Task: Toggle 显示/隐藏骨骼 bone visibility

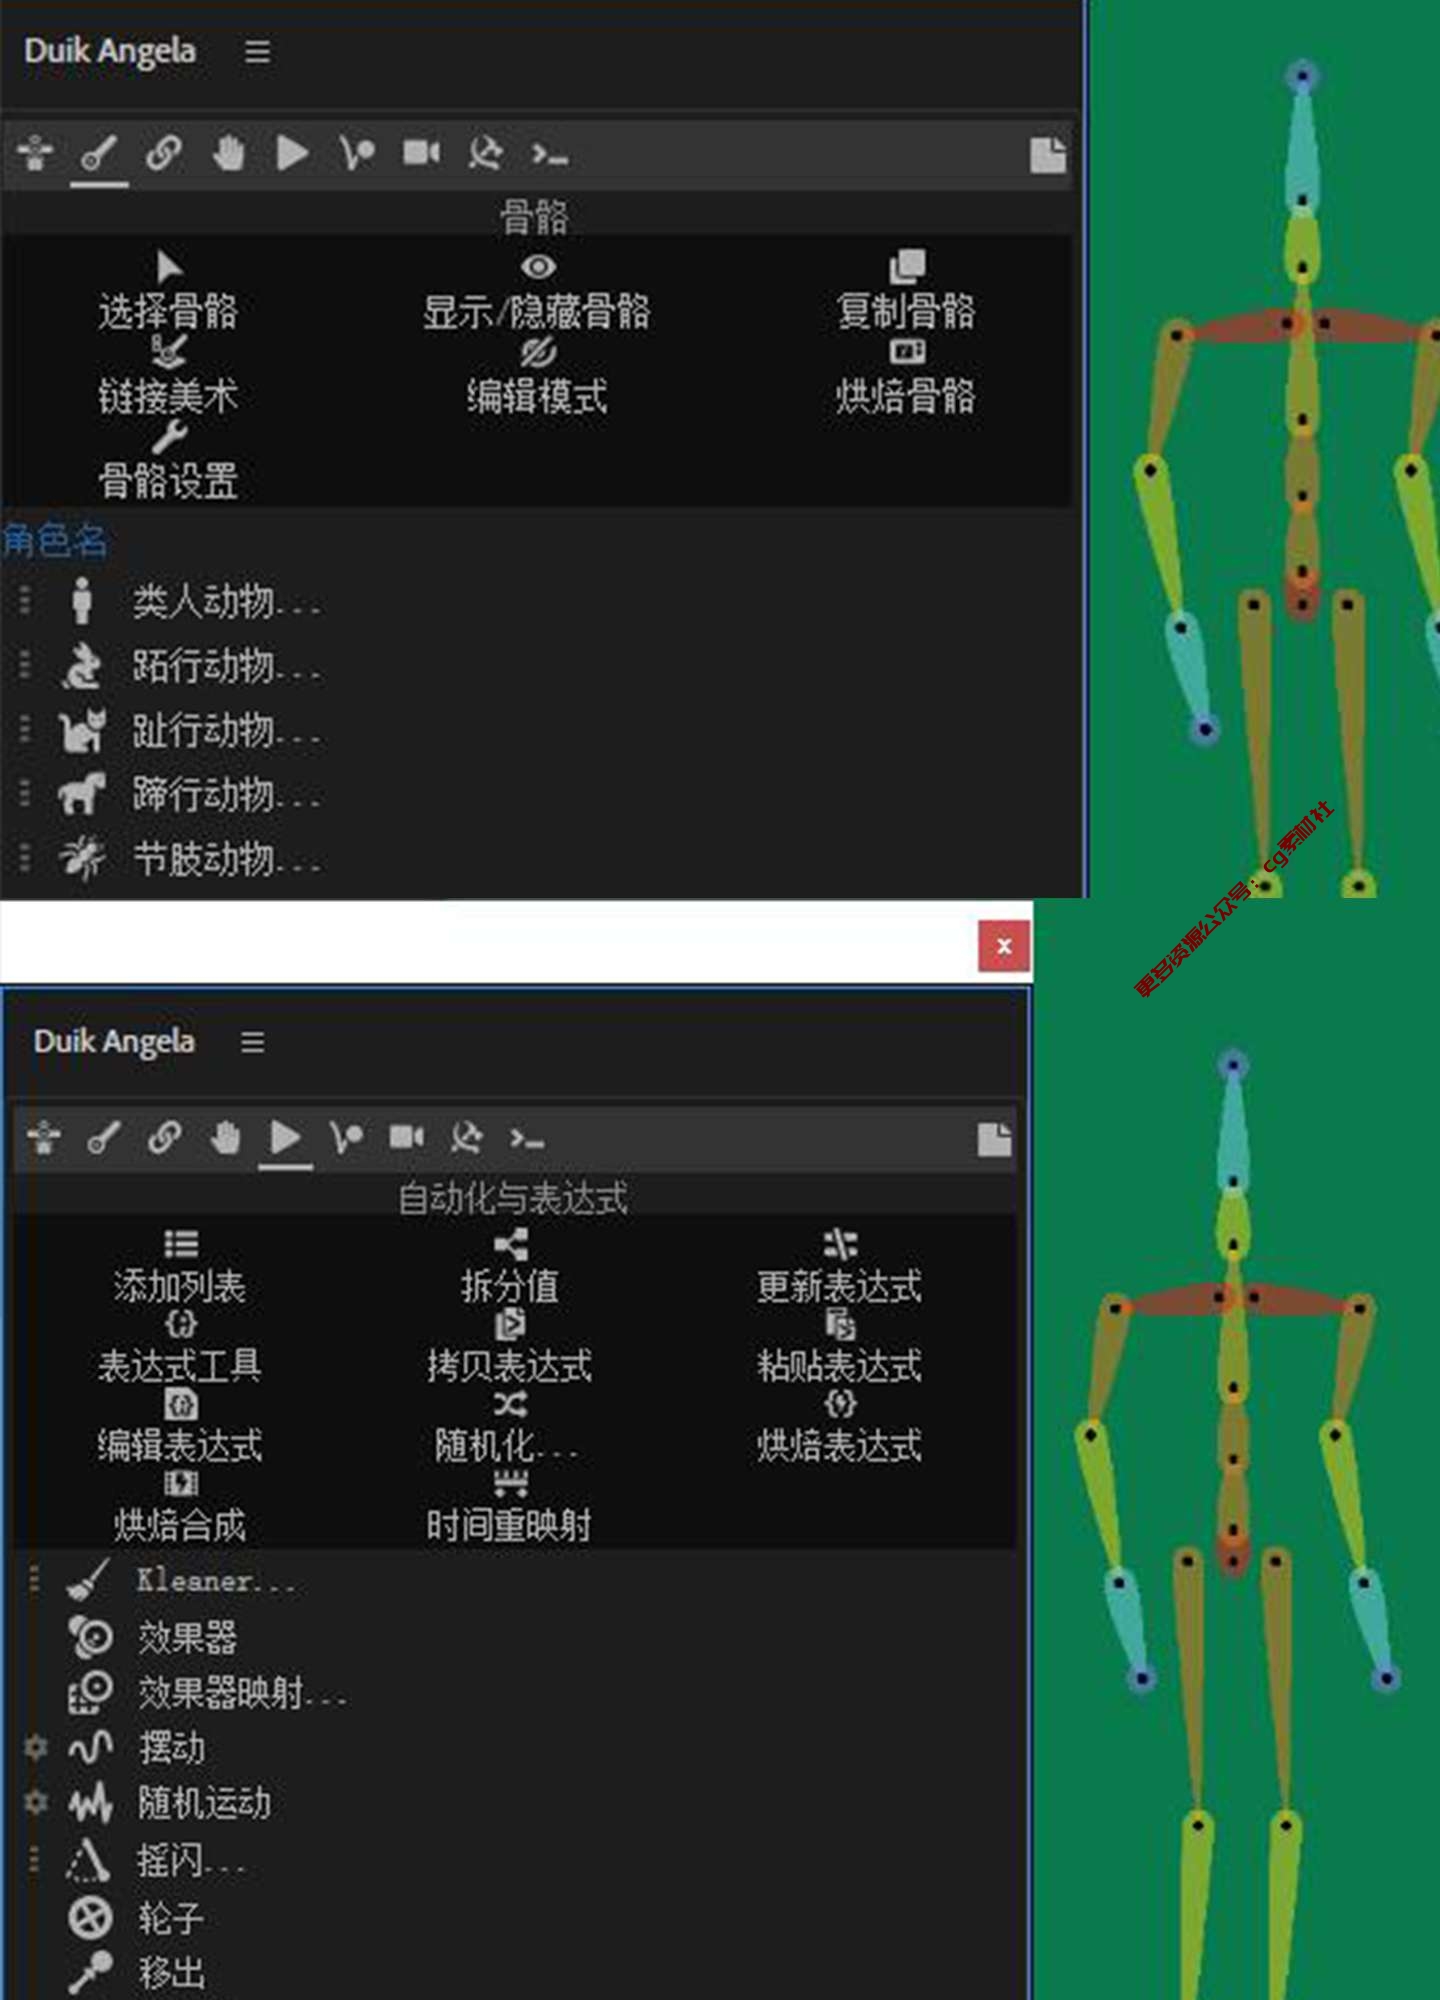Action: click(x=537, y=292)
